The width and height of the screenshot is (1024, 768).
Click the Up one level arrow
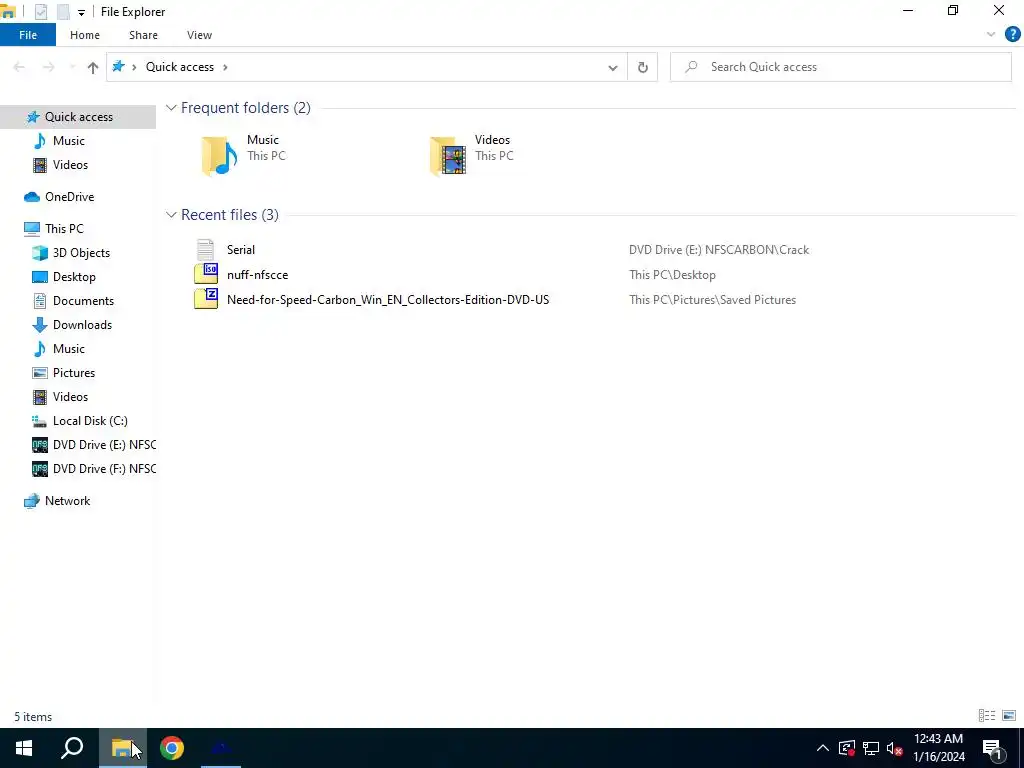click(93, 67)
